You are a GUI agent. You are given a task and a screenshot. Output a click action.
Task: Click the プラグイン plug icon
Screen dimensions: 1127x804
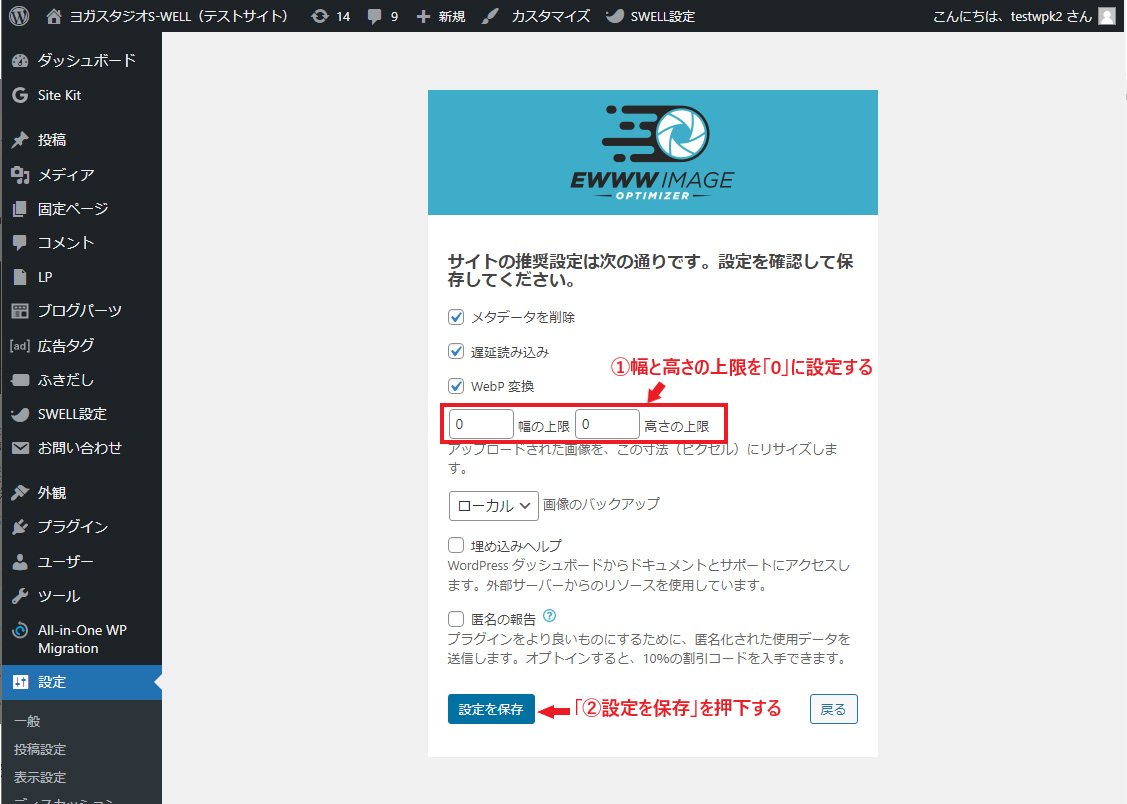20,527
